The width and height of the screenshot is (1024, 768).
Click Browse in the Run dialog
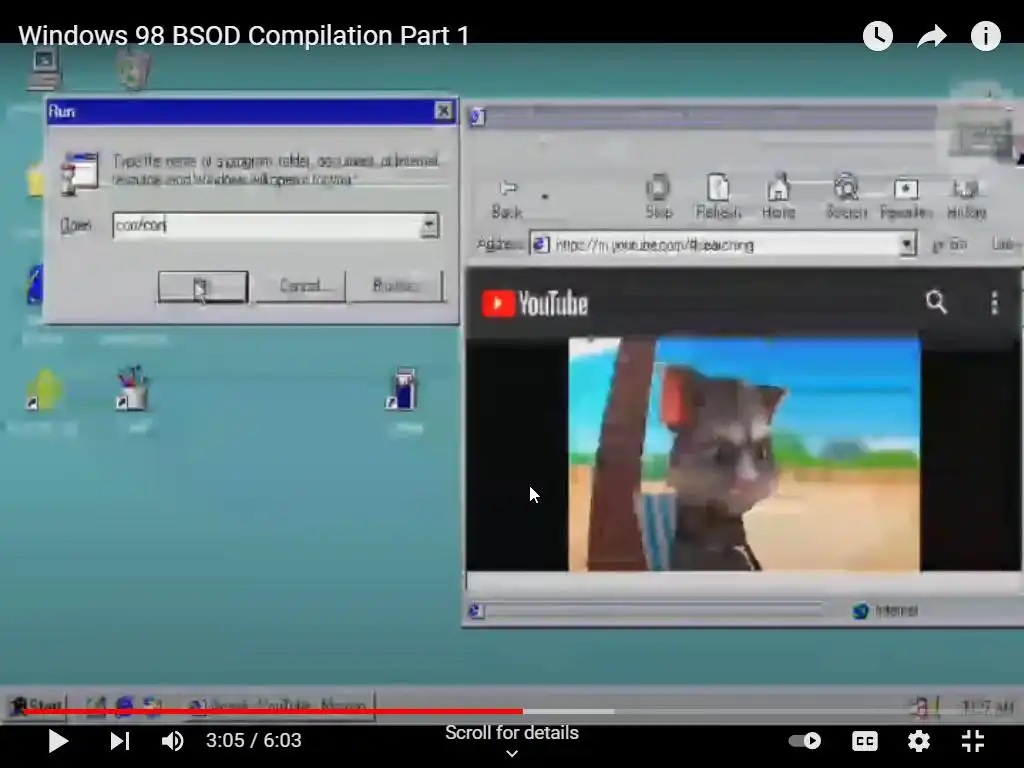pyautogui.click(x=396, y=286)
